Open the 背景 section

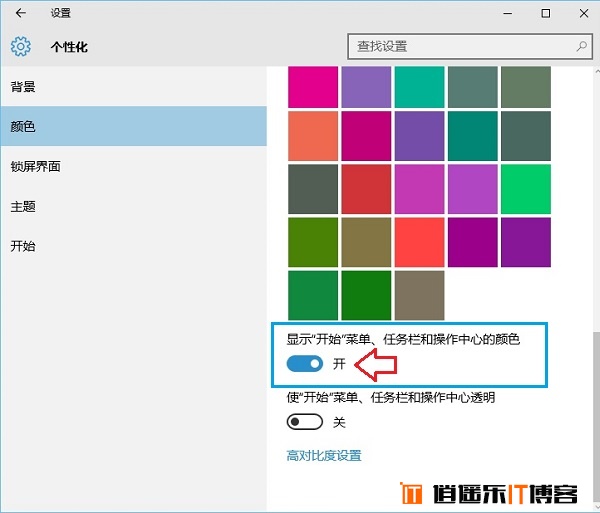pyautogui.click(x=134, y=86)
